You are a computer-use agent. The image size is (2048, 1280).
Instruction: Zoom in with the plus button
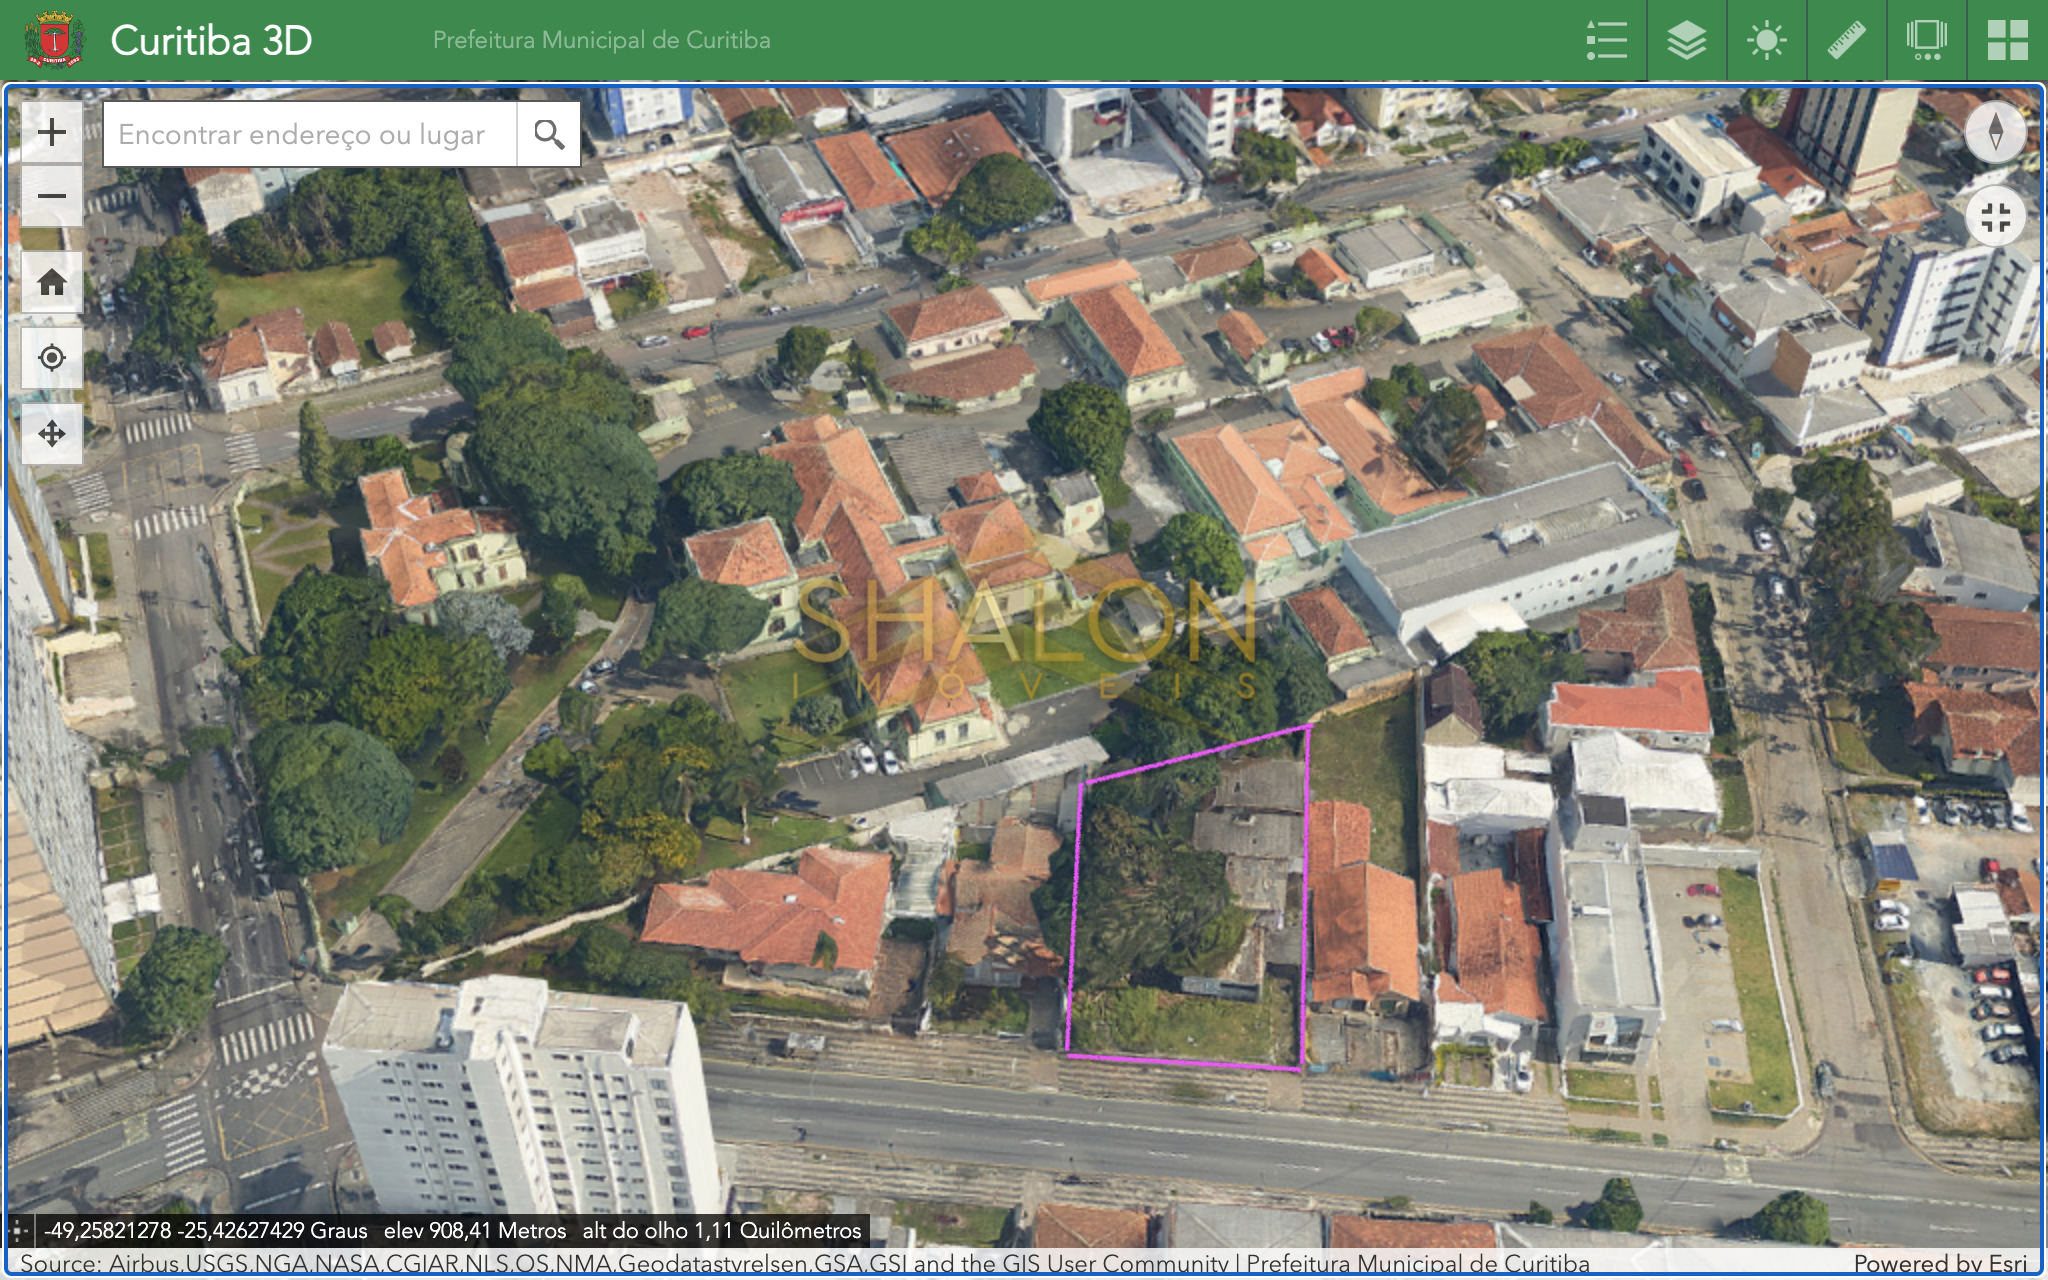click(x=52, y=132)
